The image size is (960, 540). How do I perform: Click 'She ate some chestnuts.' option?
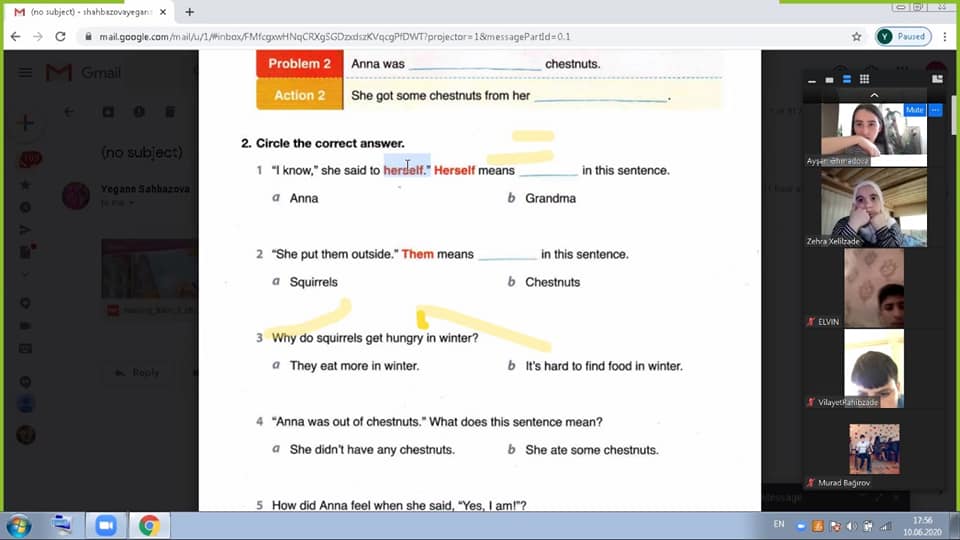coord(592,450)
